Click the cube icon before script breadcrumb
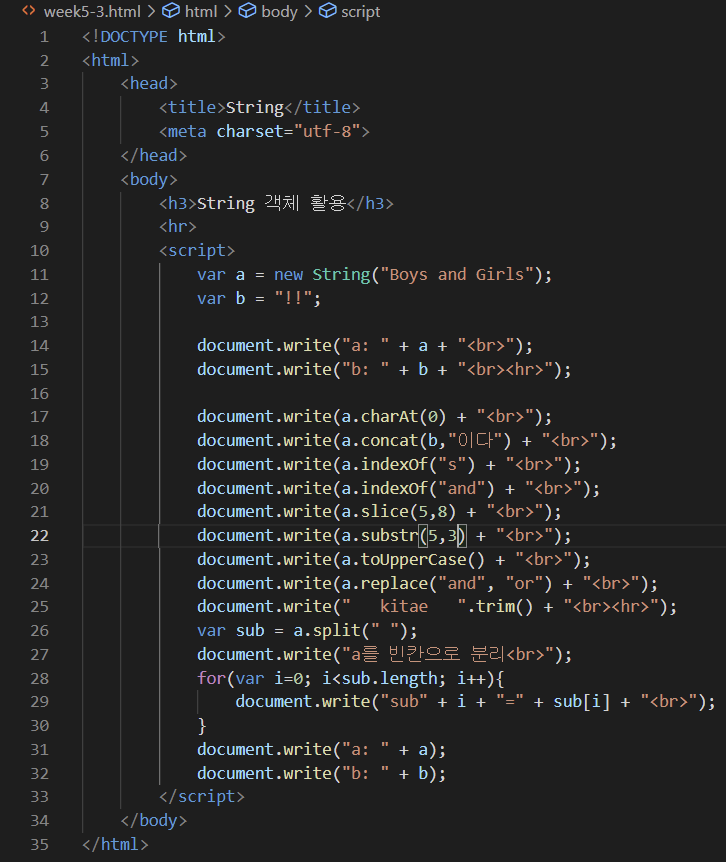 pos(328,10)
